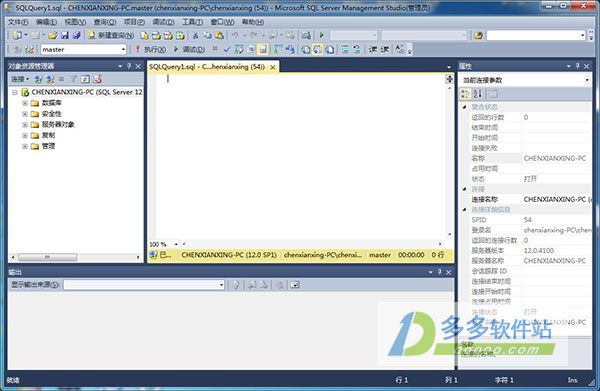The height and width of the screenshot is (391, 600).
Task: Toggle auto-hide pin on Properties panel
Action: tap(577, 66)
